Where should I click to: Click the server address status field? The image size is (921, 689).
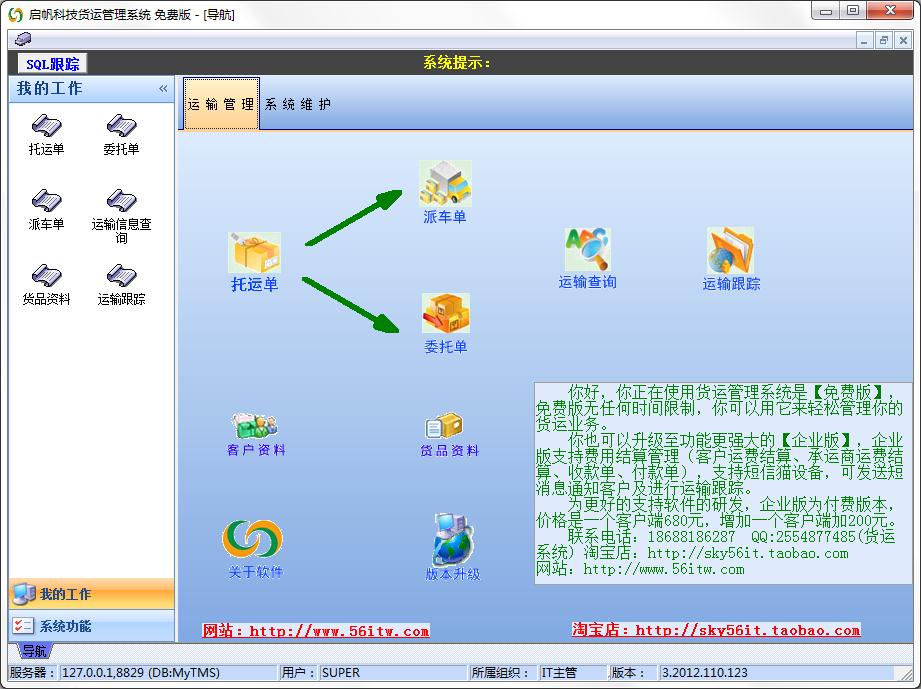(x=167, y=673)
